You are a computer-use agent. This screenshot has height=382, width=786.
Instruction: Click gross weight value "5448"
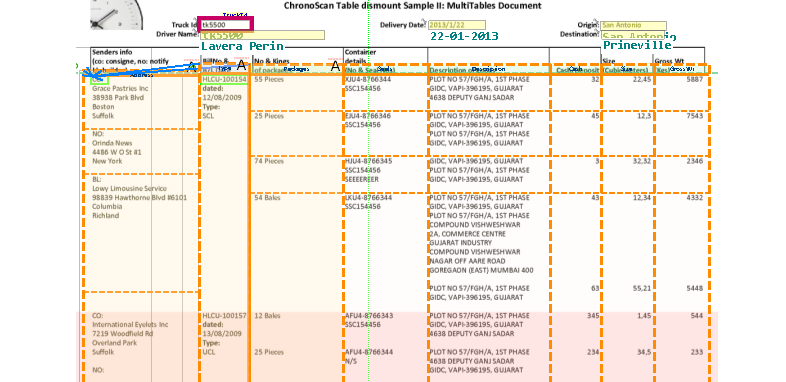(695, 288)
